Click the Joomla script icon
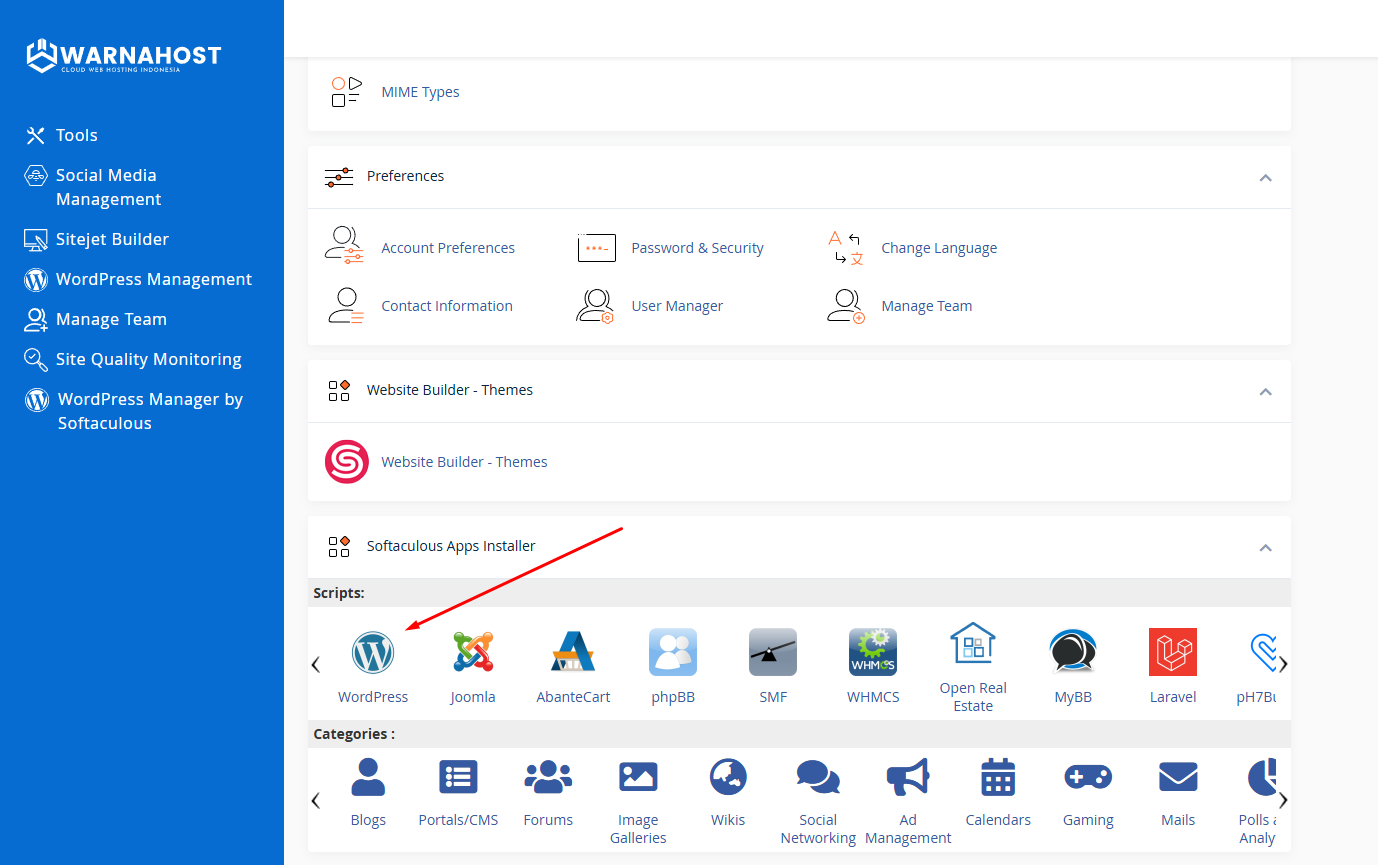The width and height of the screenshot is (1378, 865). 473,653
